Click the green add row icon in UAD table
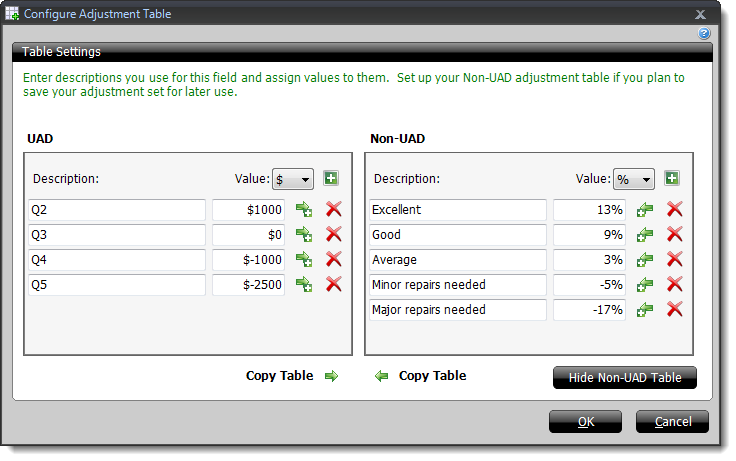This screenshot has width=736, height=461. (331, 179)
